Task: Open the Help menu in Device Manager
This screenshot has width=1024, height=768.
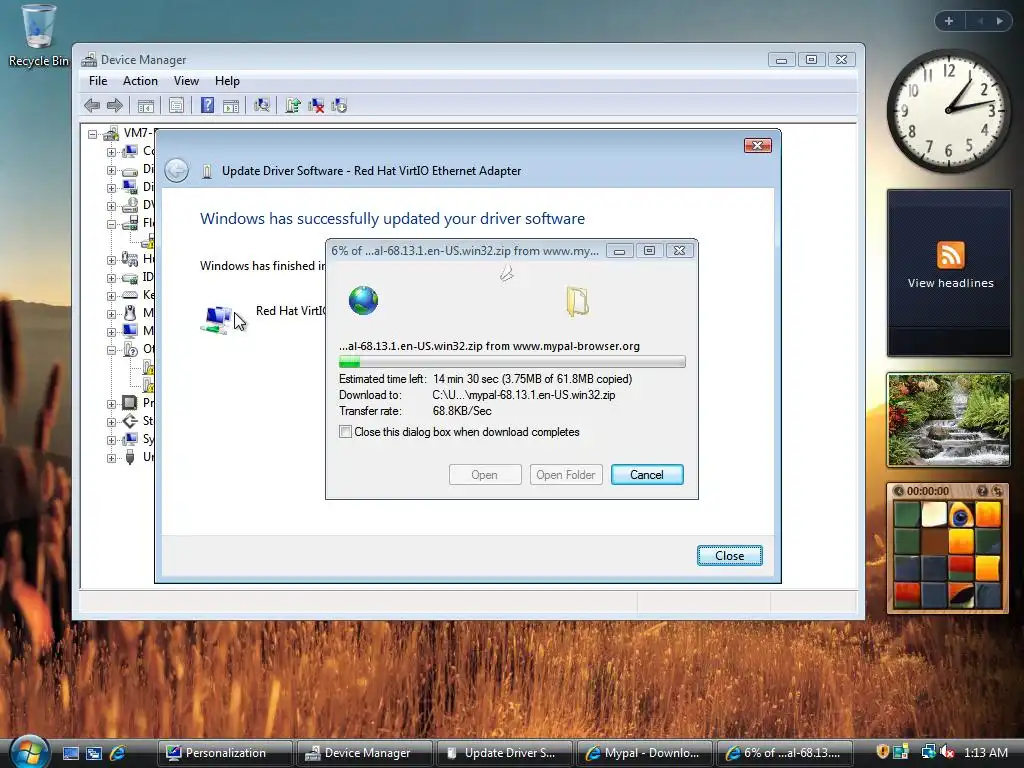Action: (227, 81)
